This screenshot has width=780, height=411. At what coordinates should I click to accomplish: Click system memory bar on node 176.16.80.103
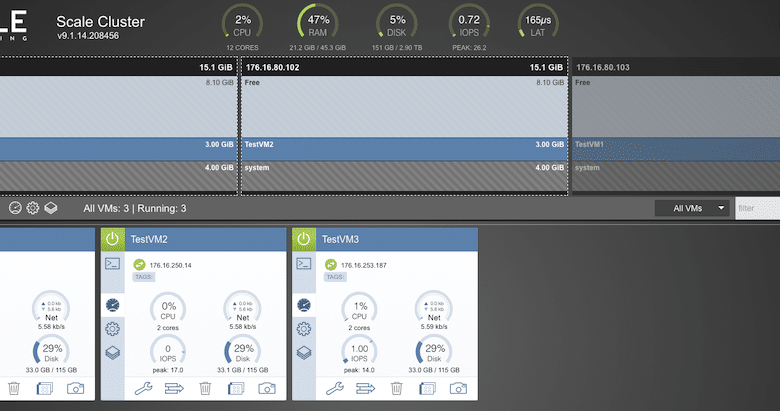click(x=676, y=177)
